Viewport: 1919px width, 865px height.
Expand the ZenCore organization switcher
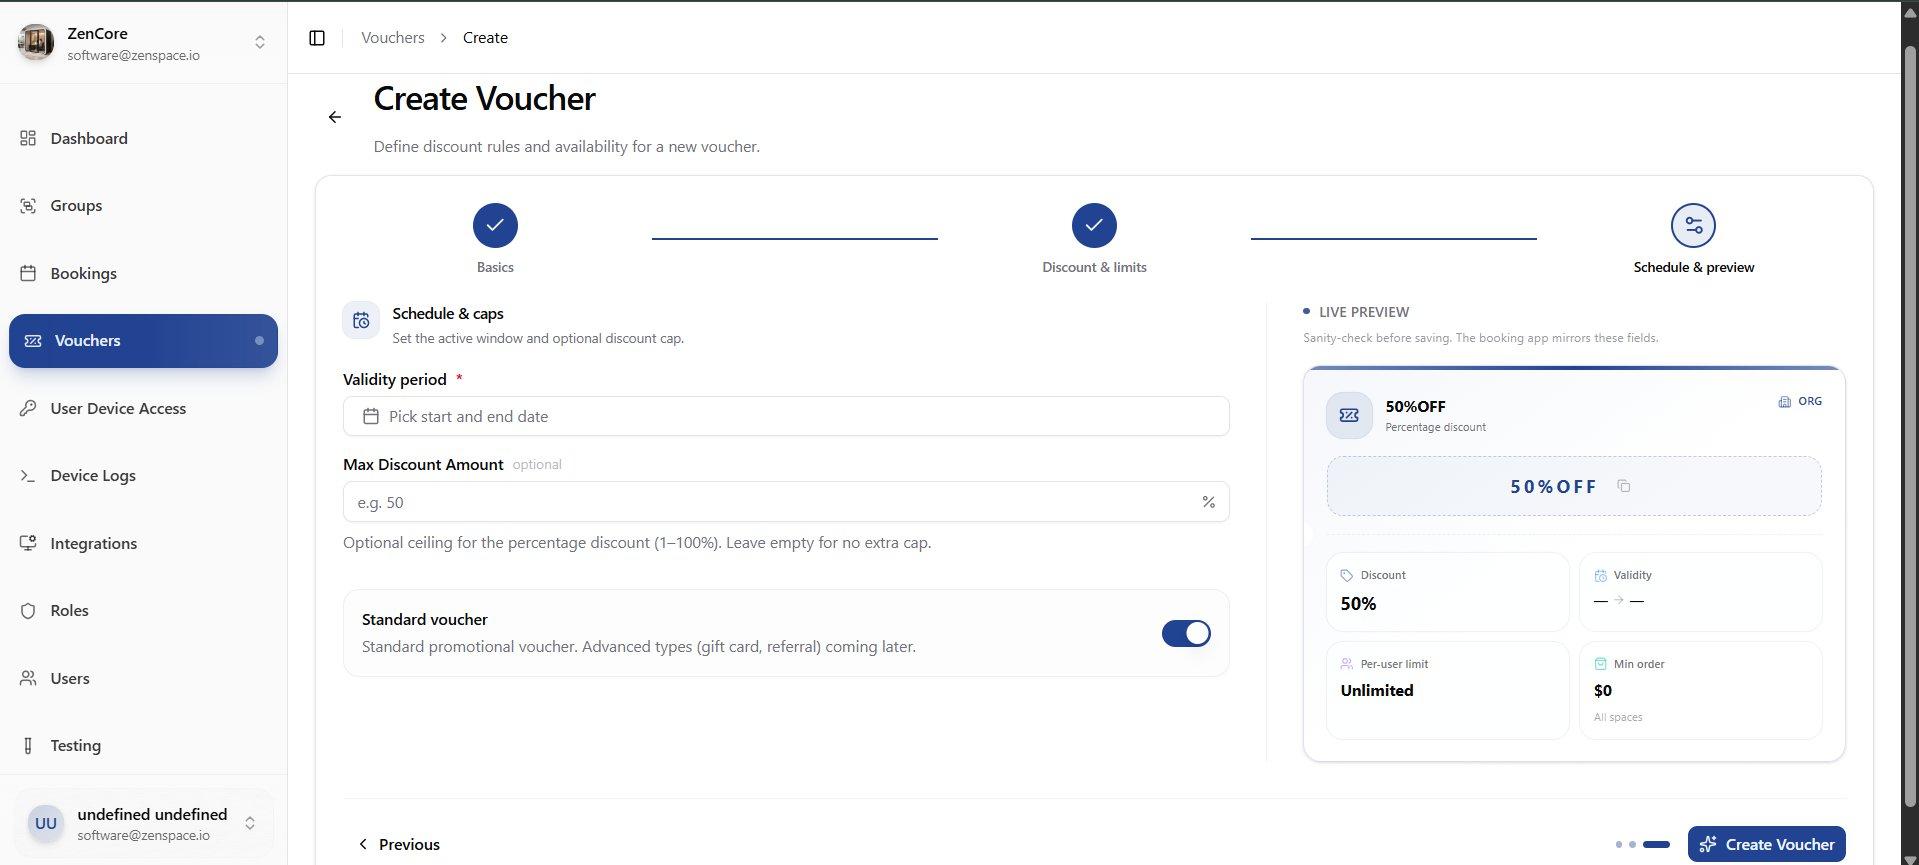tap(260, 42)
